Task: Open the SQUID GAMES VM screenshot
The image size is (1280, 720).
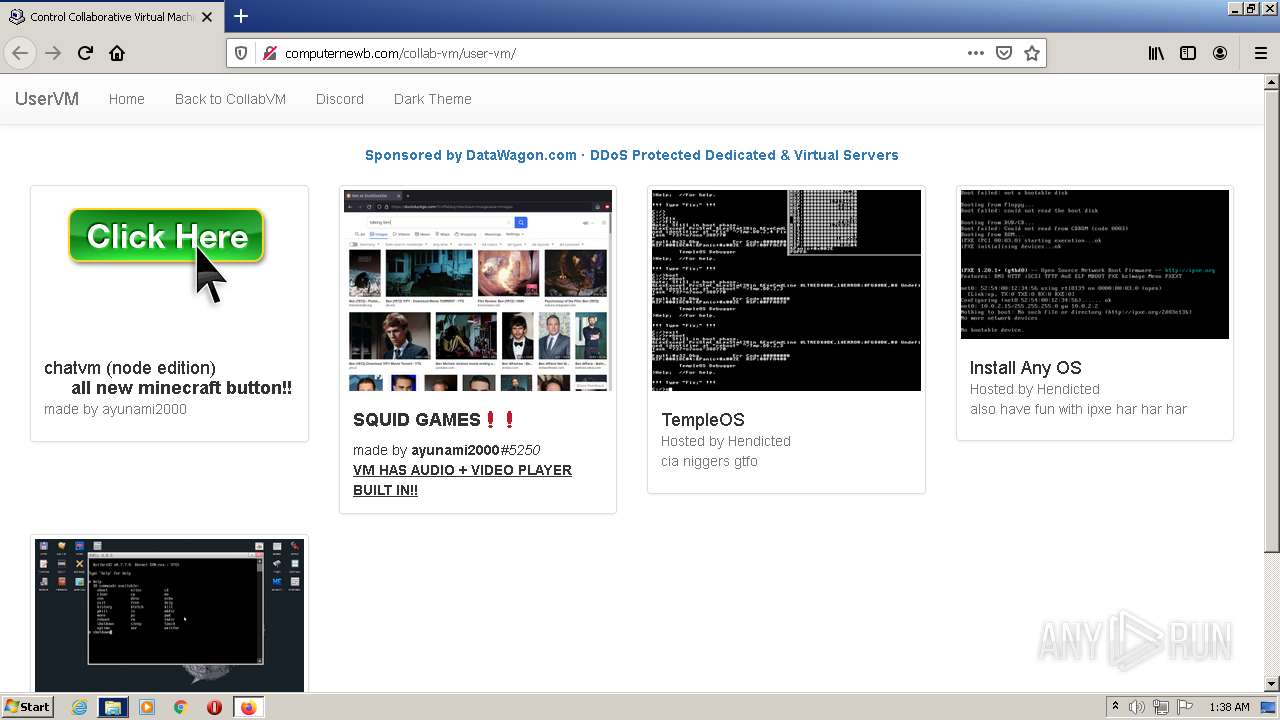Action: pos(478,290)
